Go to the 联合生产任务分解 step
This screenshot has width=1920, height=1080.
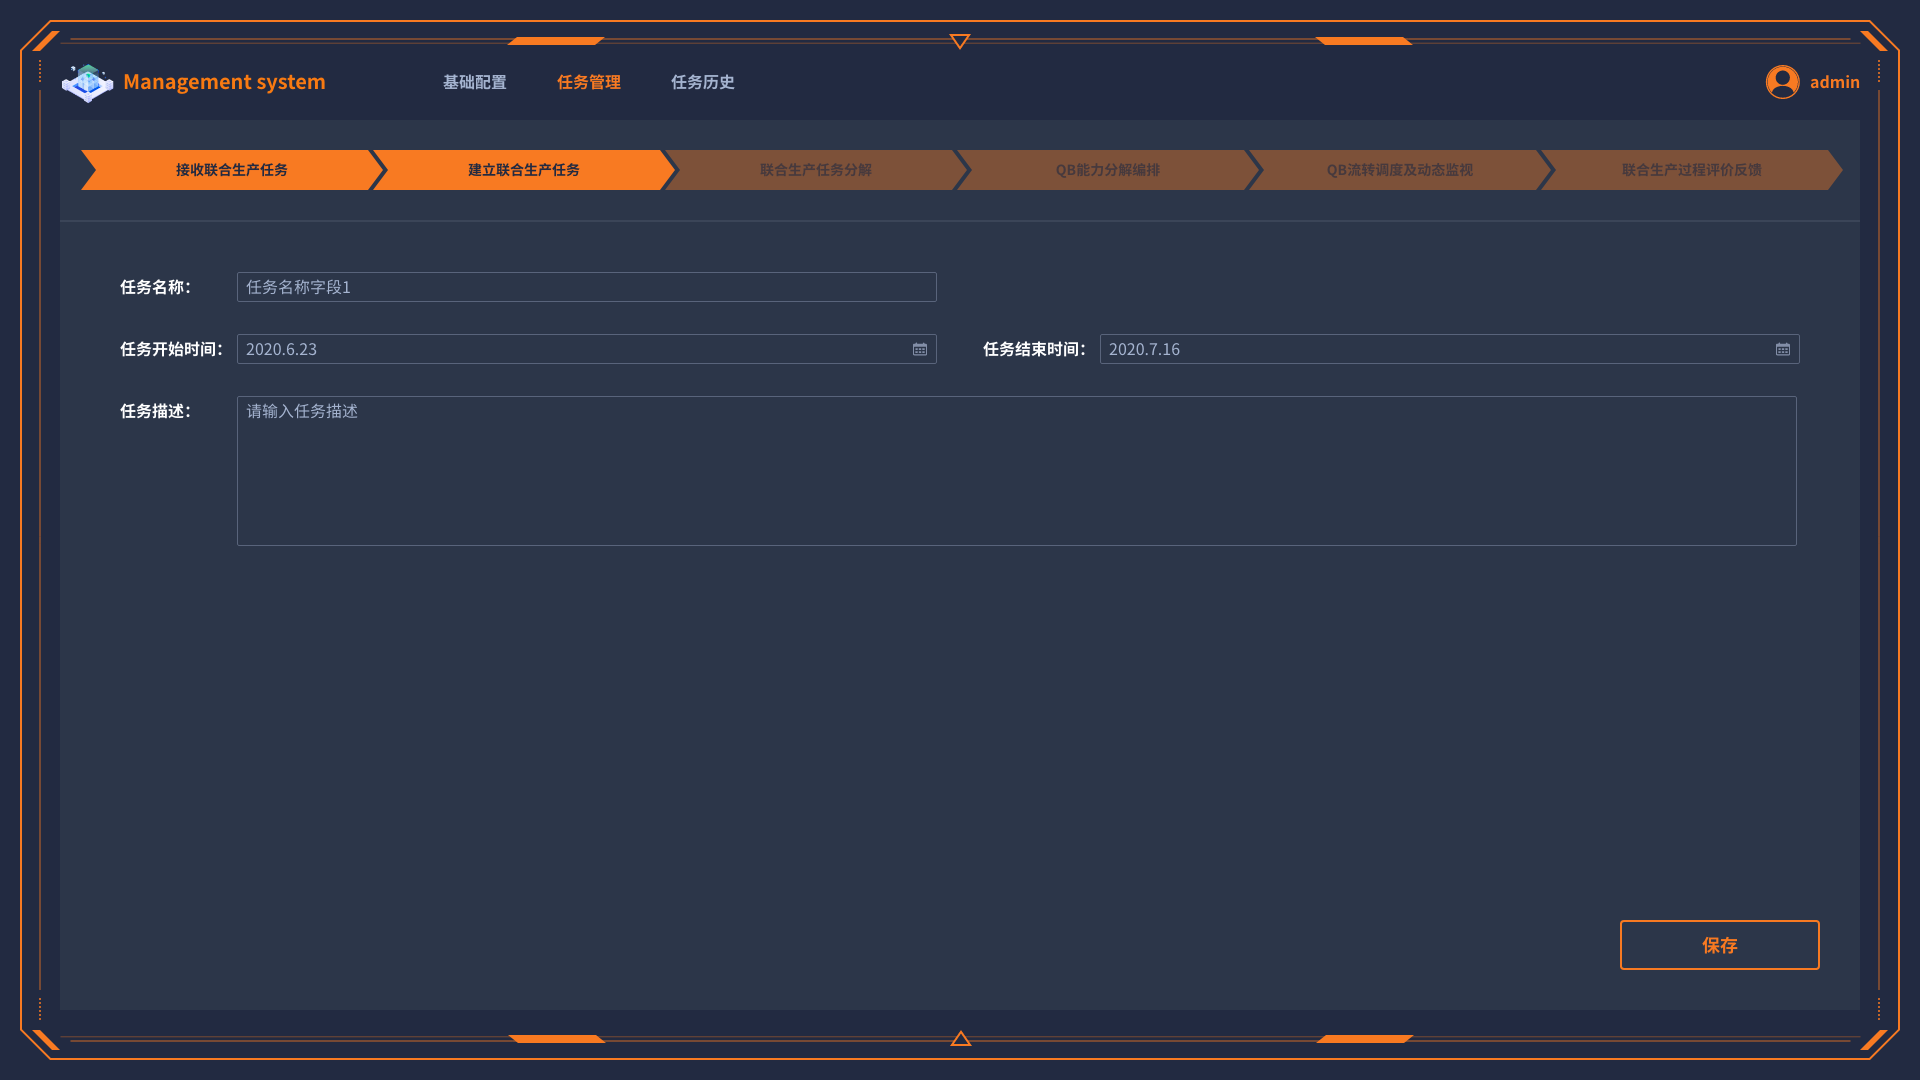pos(816,170)
